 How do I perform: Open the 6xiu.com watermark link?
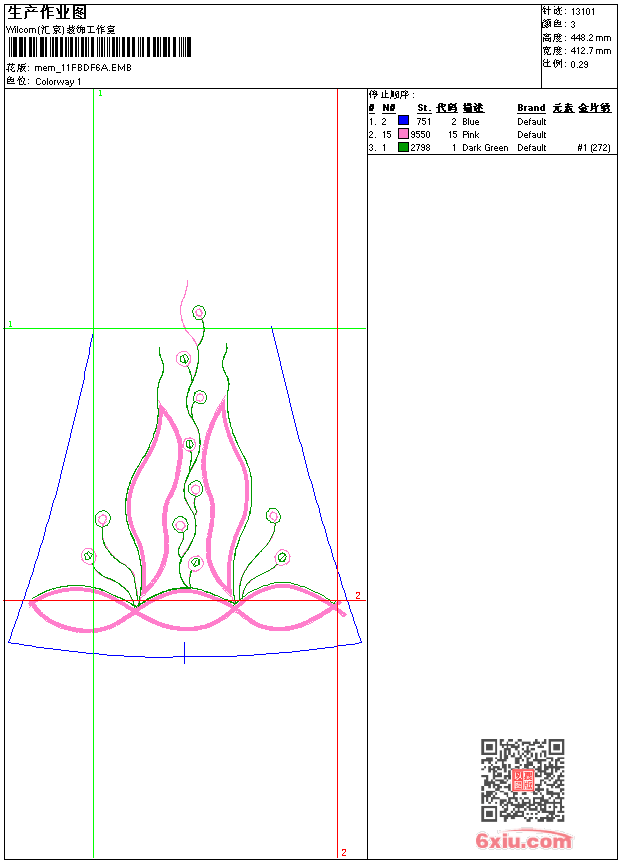pos(523,840)
